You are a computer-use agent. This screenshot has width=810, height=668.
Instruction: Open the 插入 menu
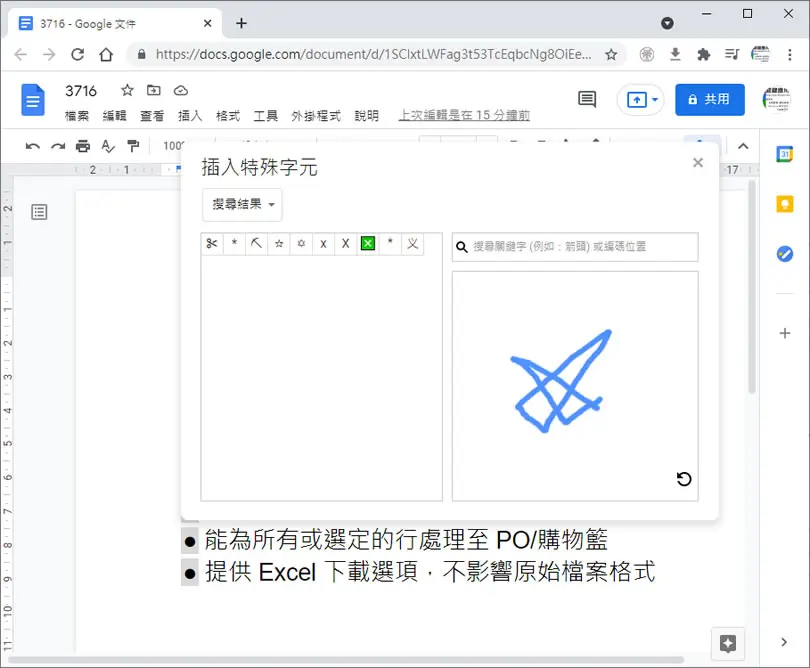pyautogui.click(x=190, y=116)
